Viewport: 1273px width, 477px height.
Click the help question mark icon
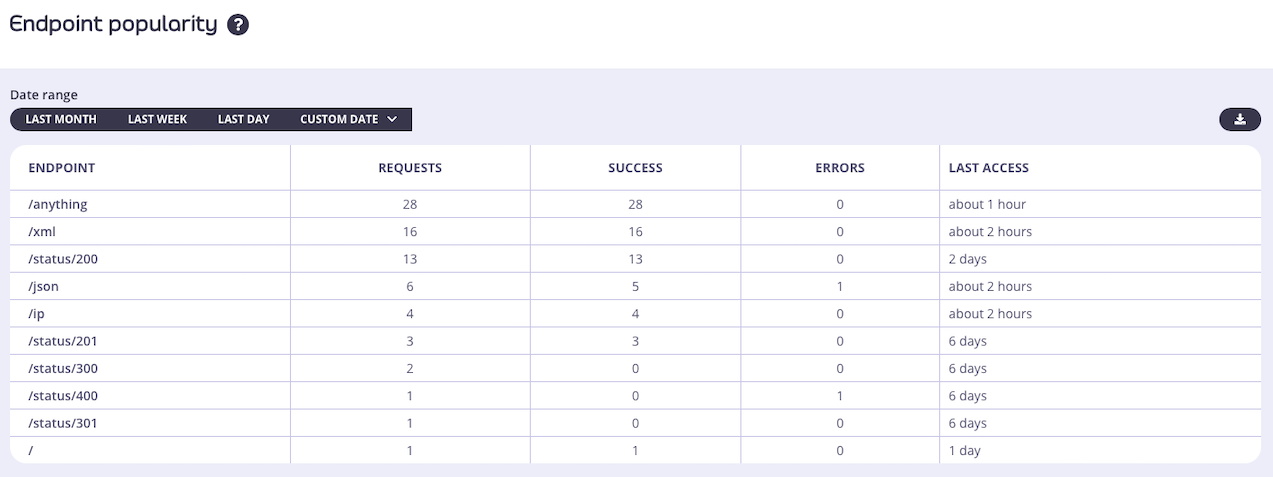coord(238,25)
